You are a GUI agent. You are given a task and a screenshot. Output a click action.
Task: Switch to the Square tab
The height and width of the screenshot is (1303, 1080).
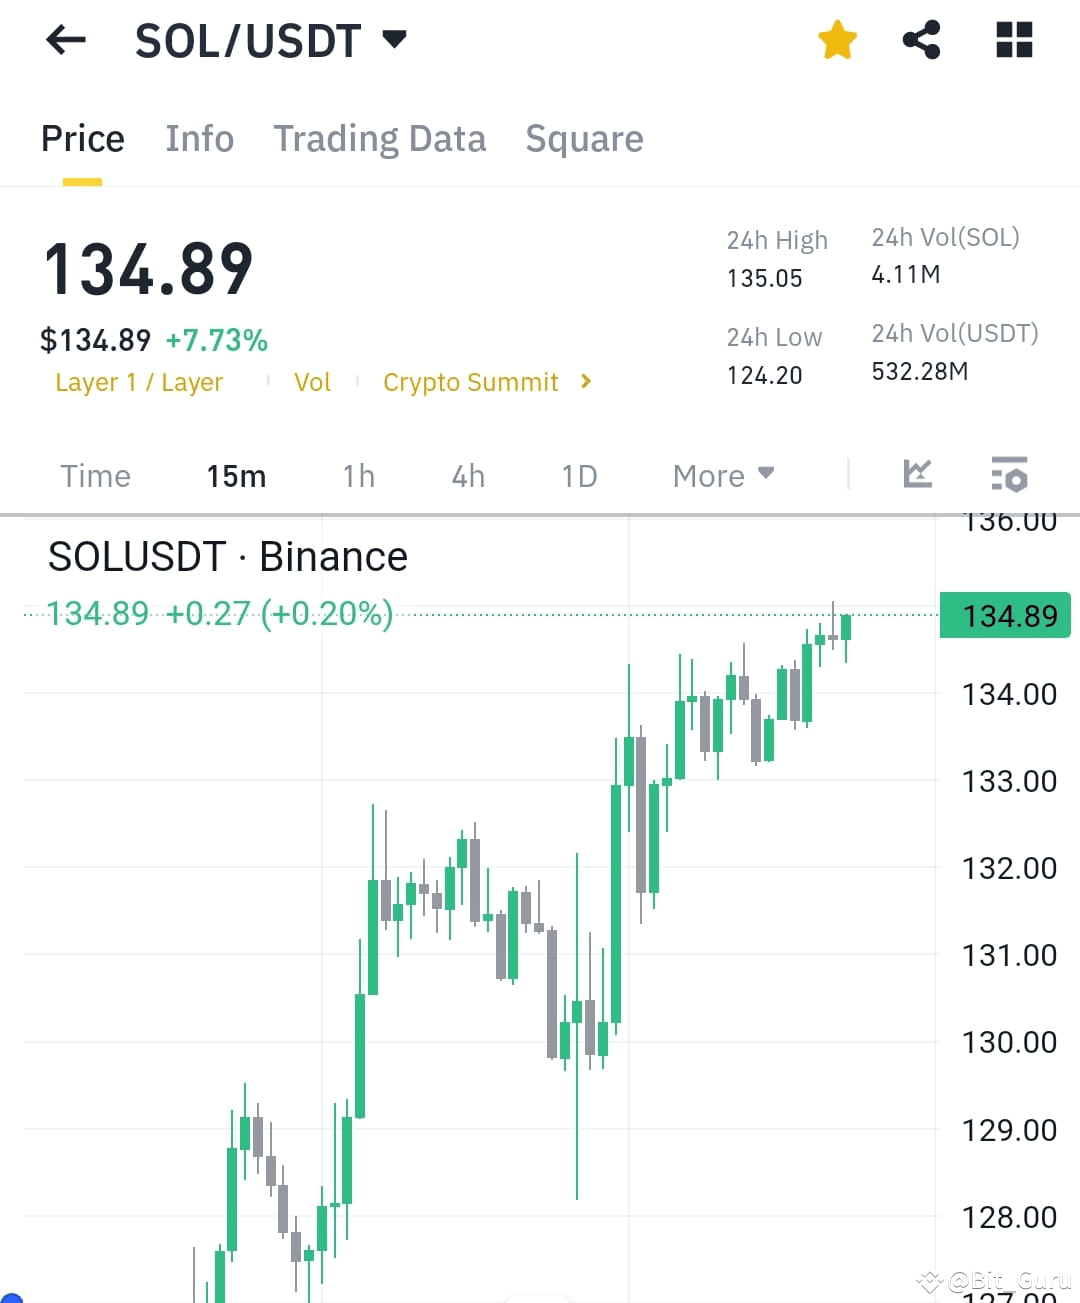tap(584, 139)
